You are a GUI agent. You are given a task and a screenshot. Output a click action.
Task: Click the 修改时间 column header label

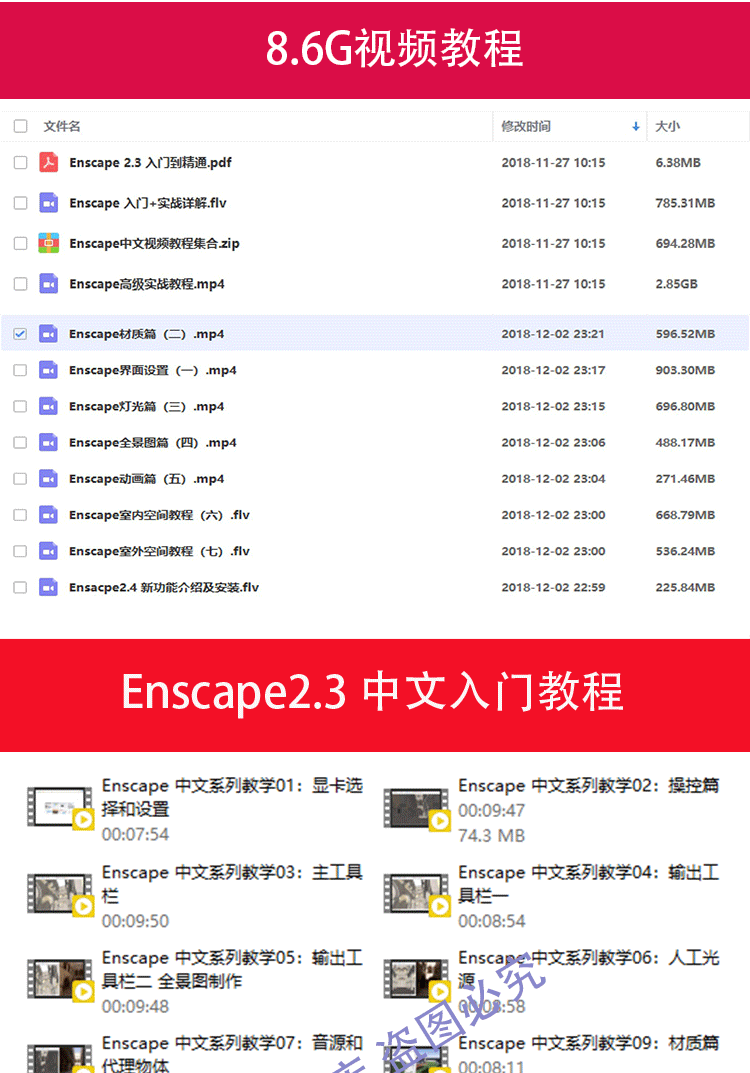(526, 126)
